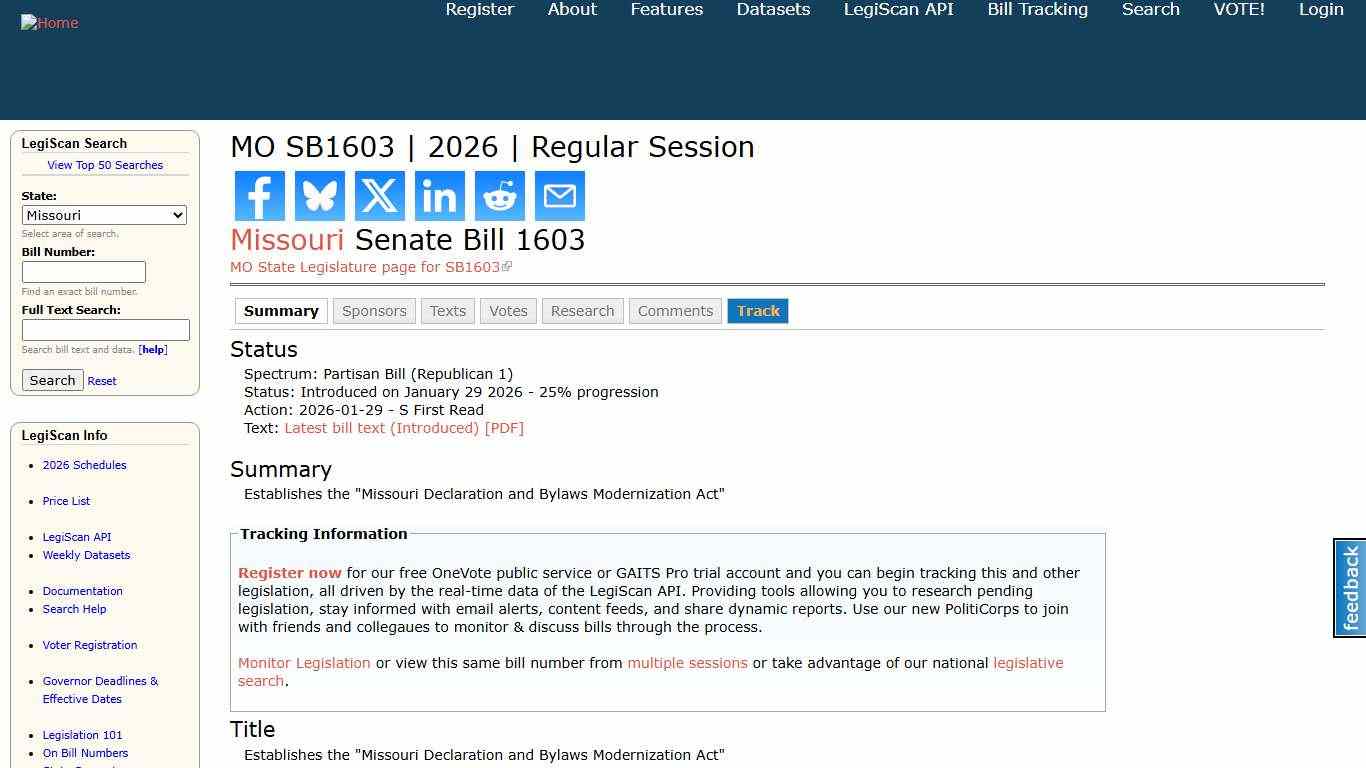Click the Register now link

289,573
